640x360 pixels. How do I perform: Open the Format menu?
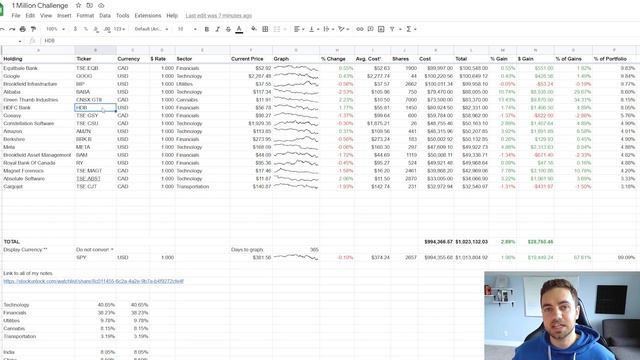pos(85,16)
